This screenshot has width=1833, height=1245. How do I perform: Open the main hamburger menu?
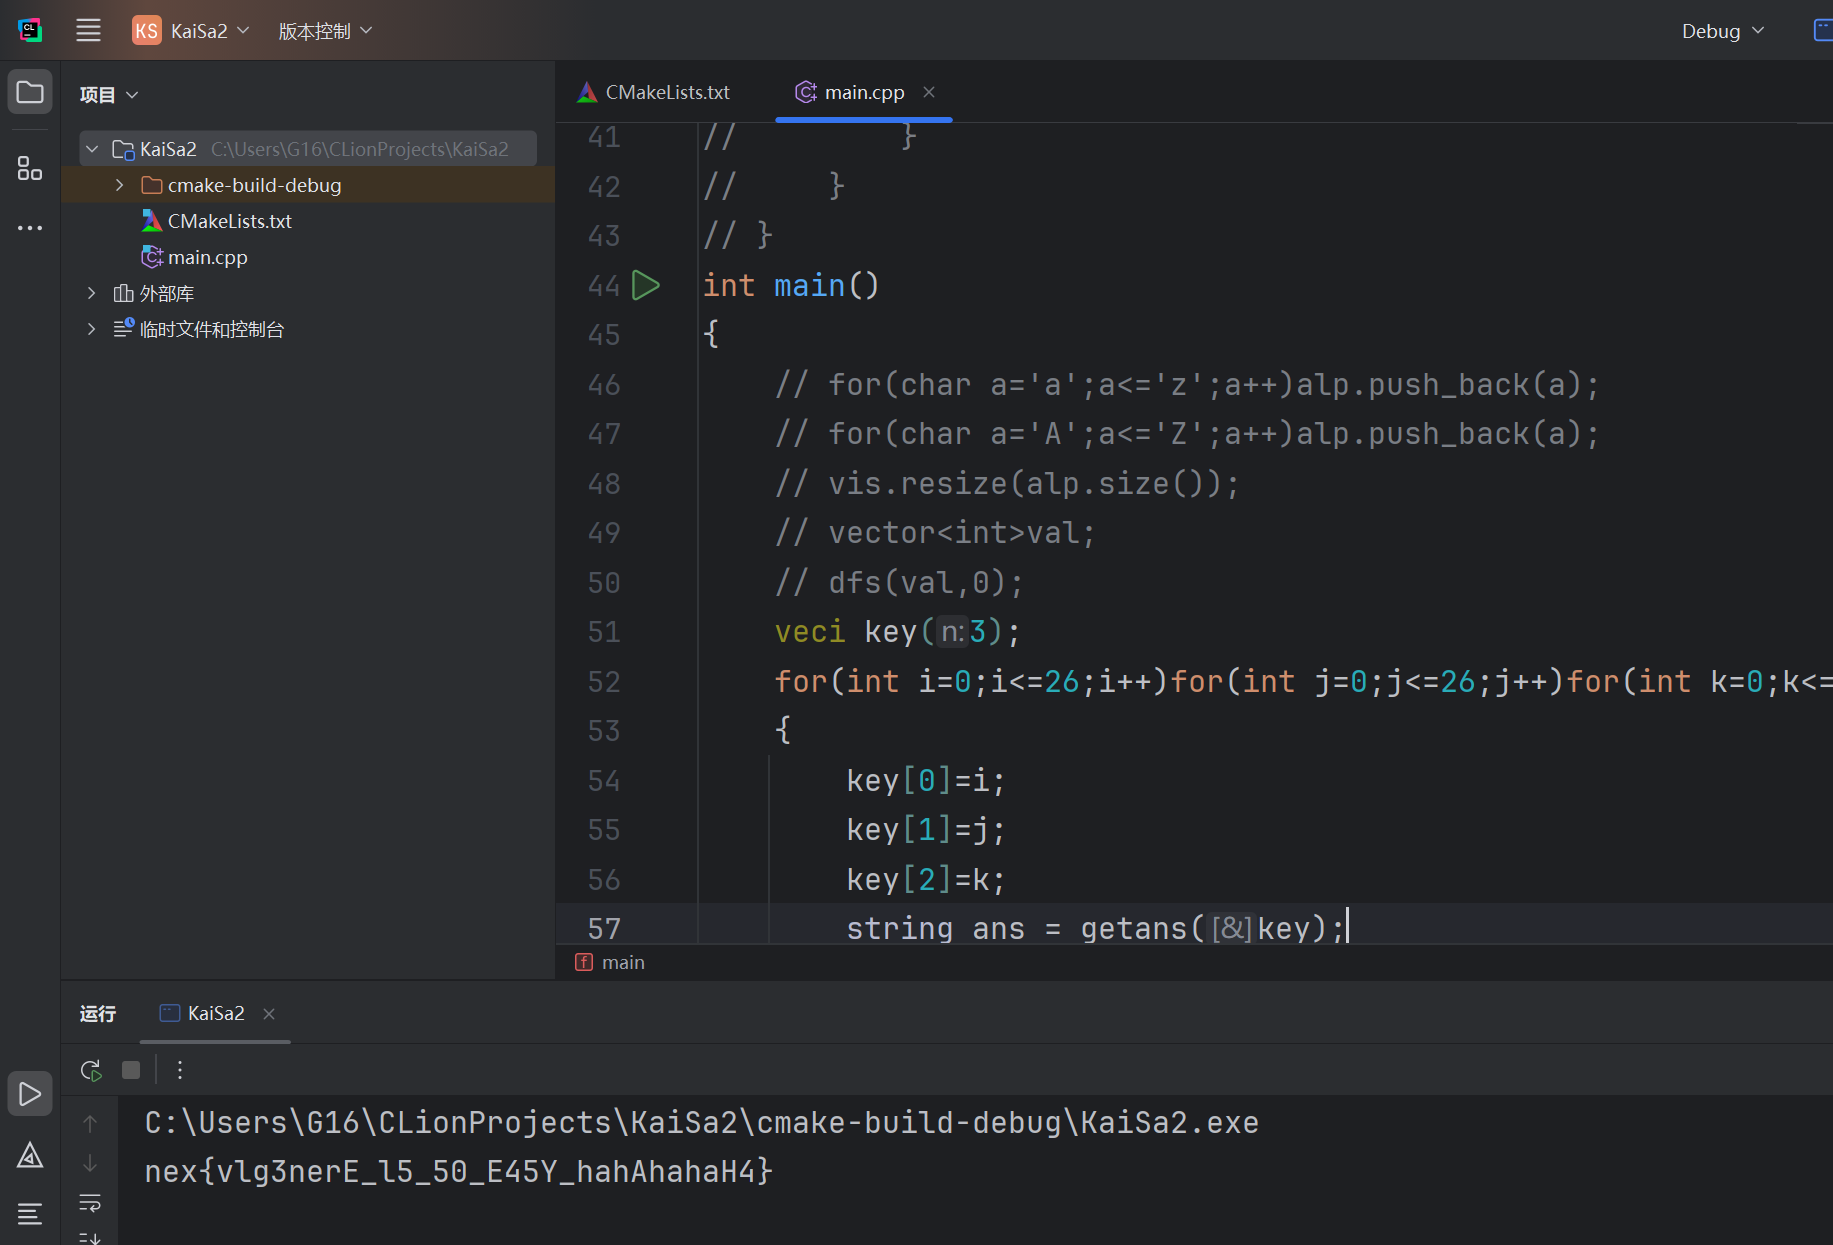point(88,31)
